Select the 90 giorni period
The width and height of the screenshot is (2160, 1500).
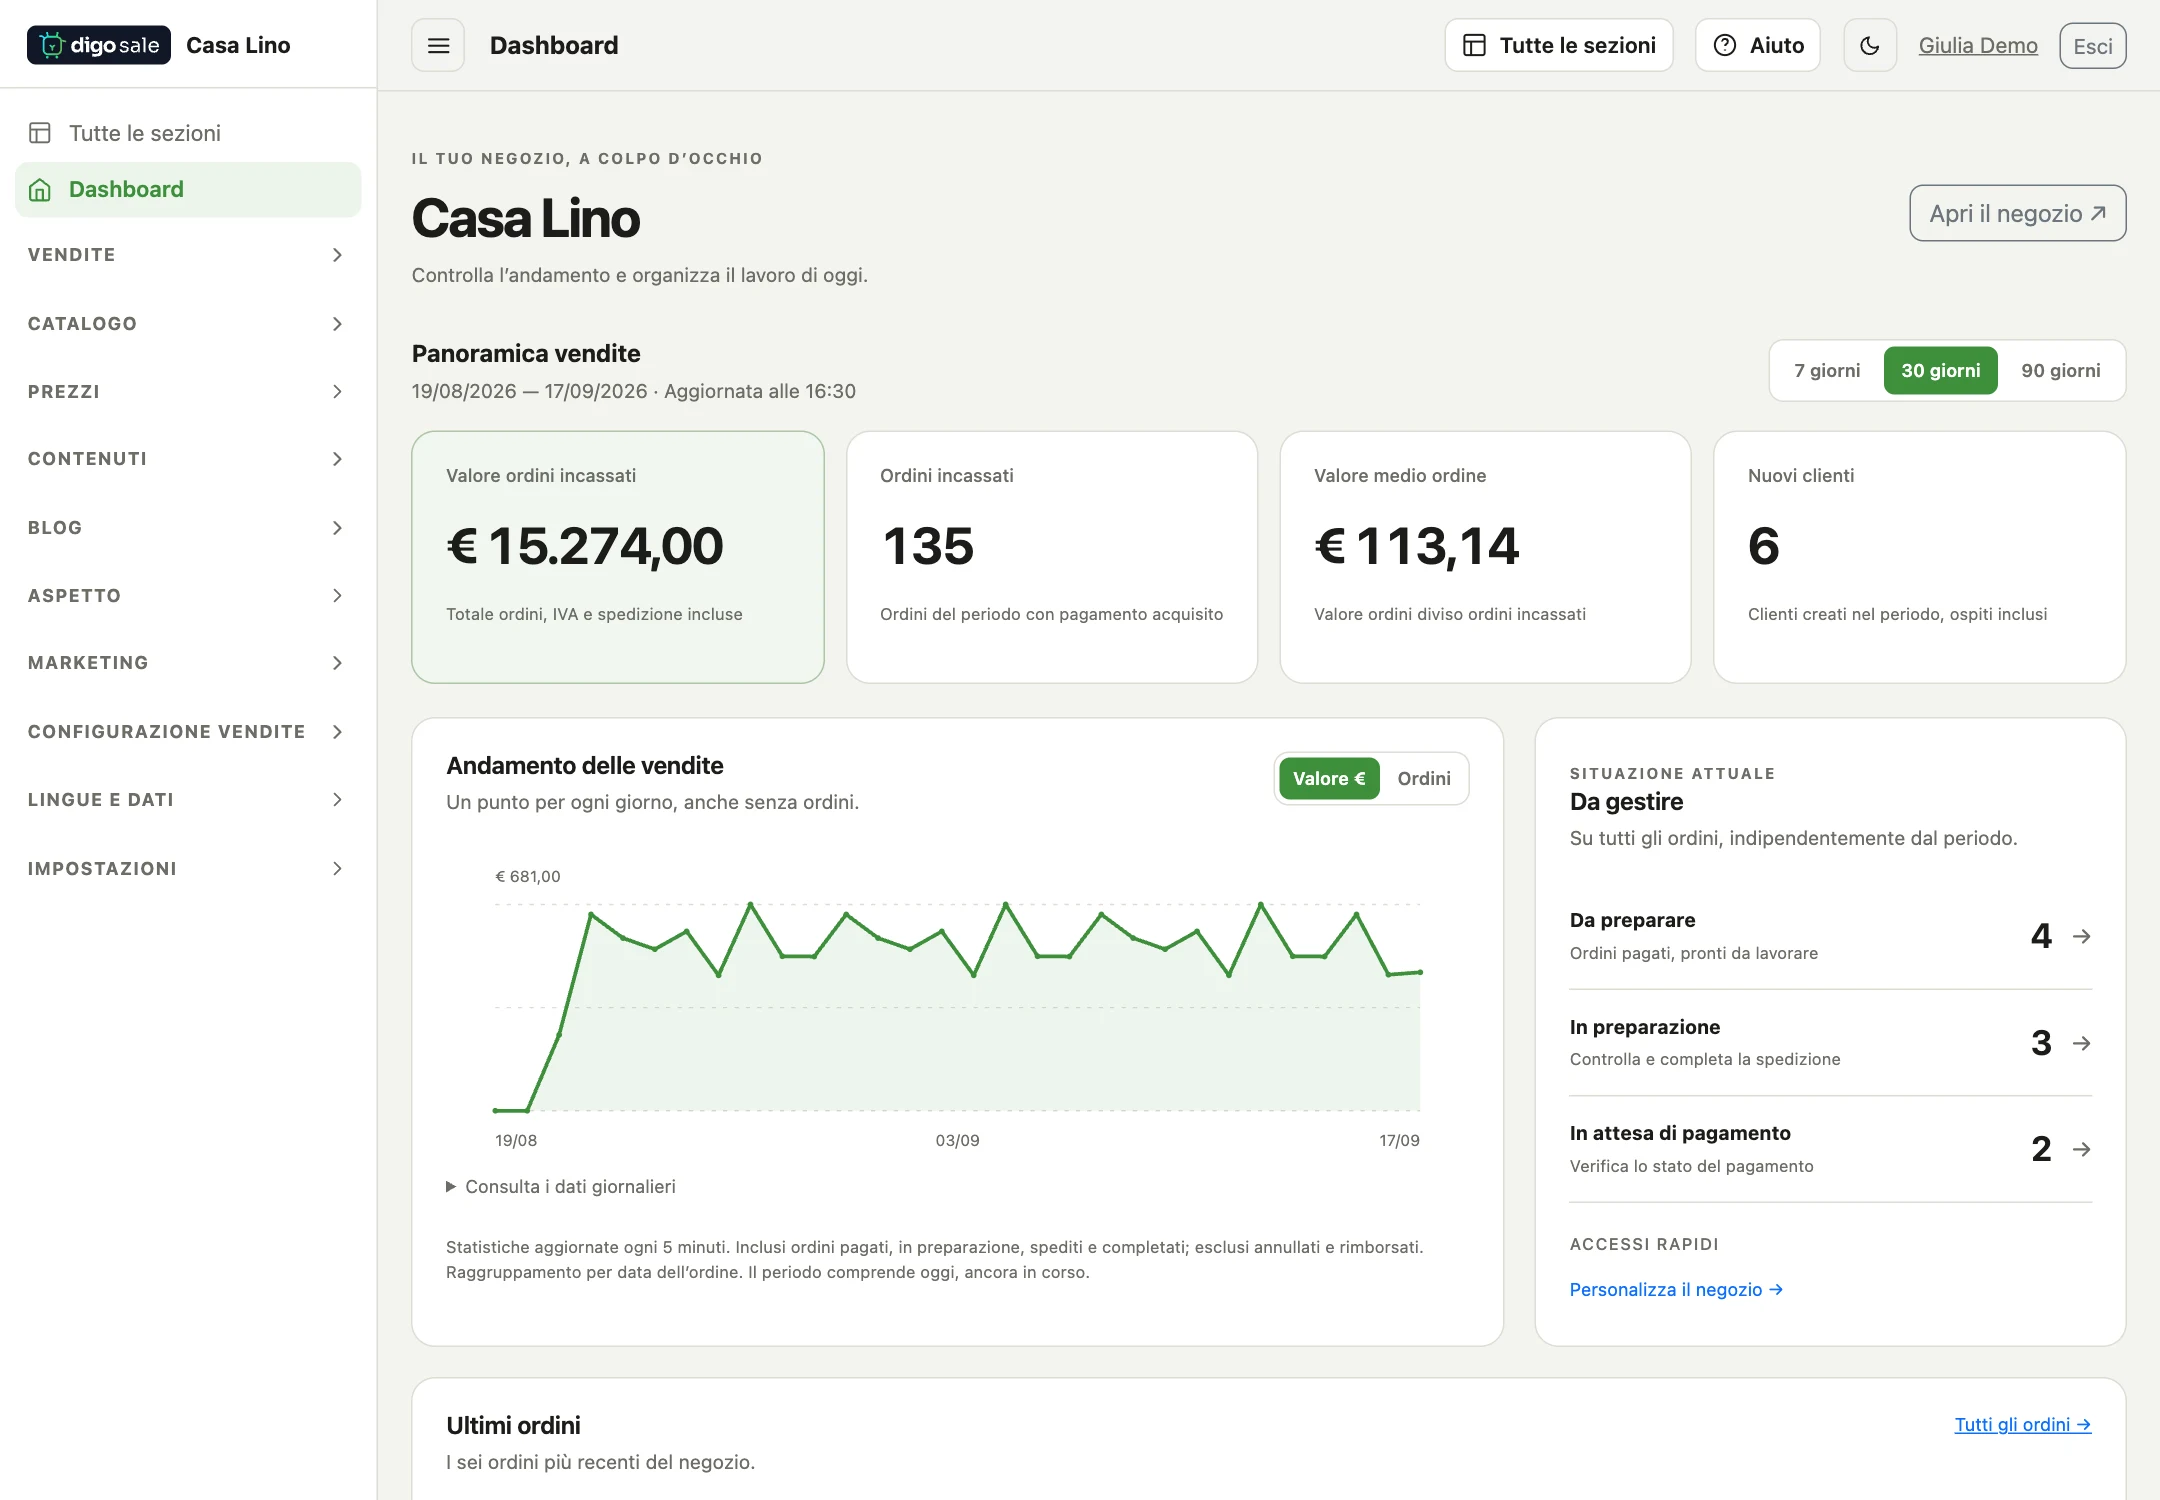(x=2060, y=370)
